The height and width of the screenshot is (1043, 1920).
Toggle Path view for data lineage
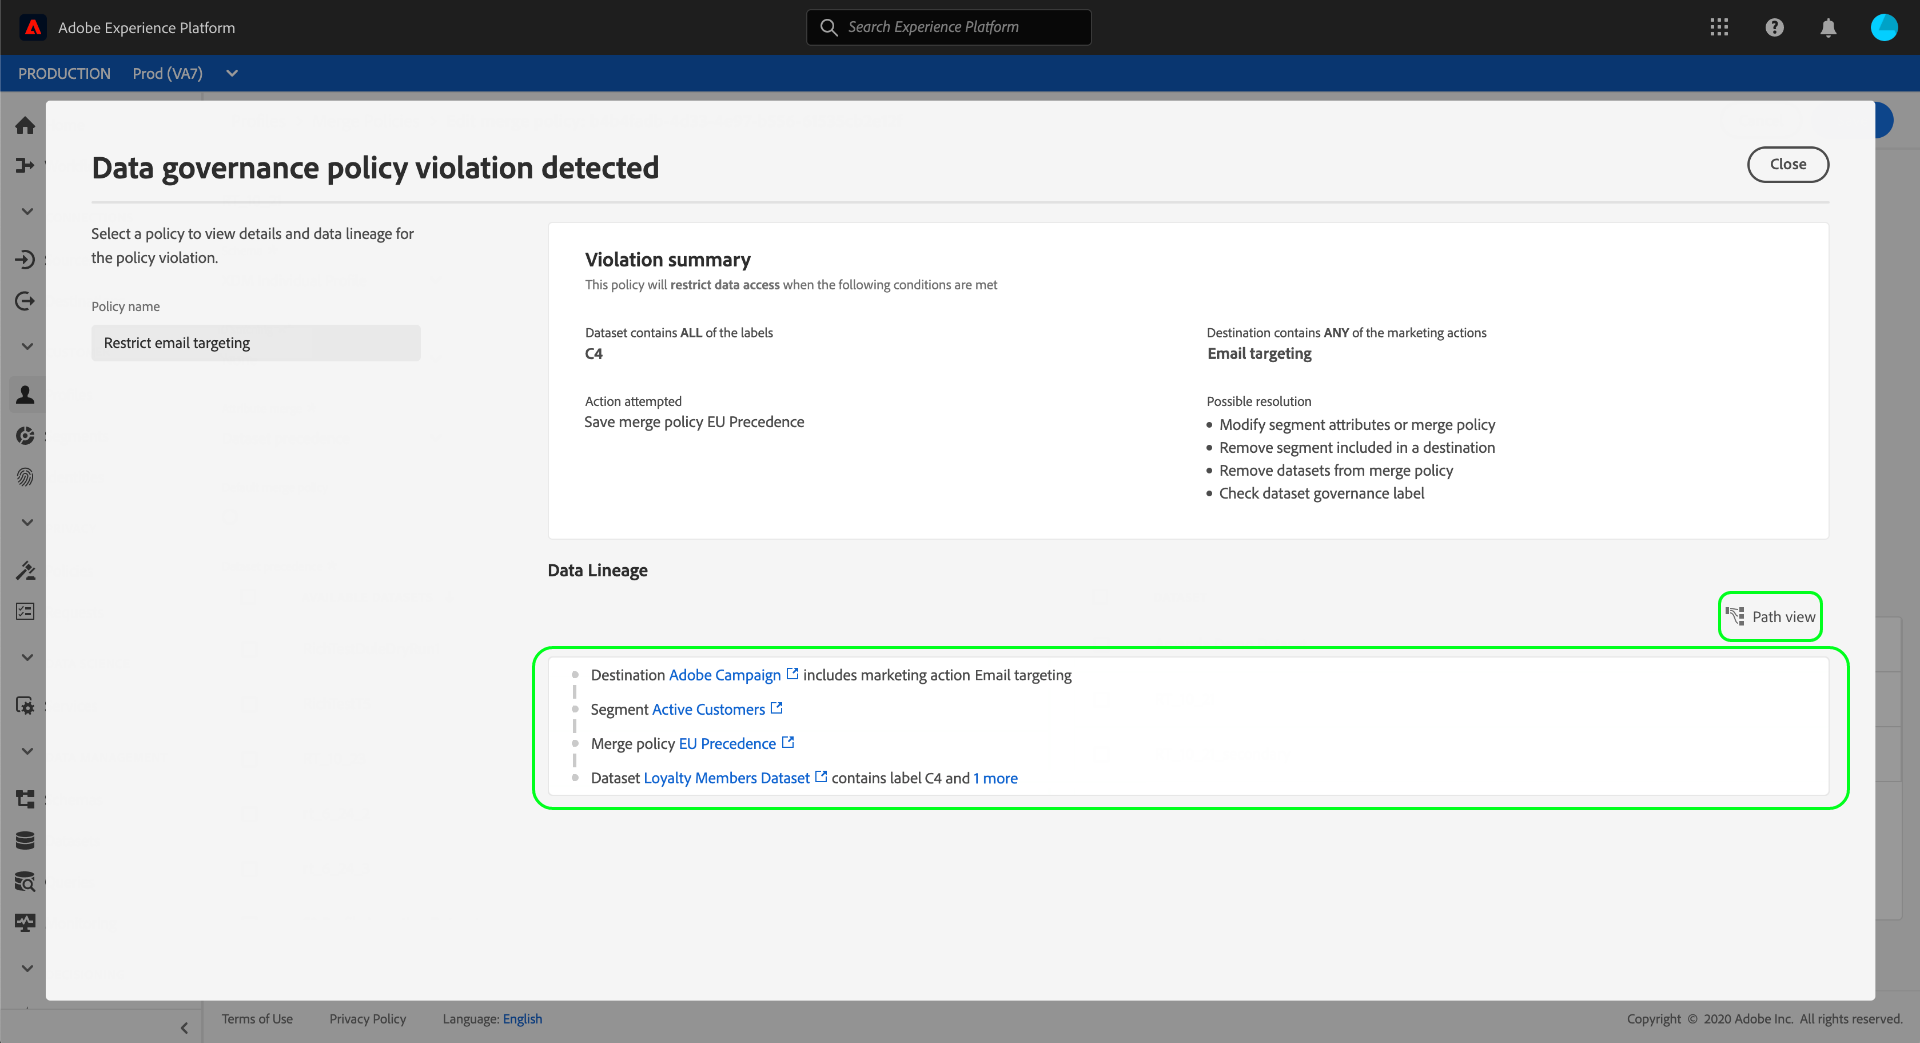1770,617
